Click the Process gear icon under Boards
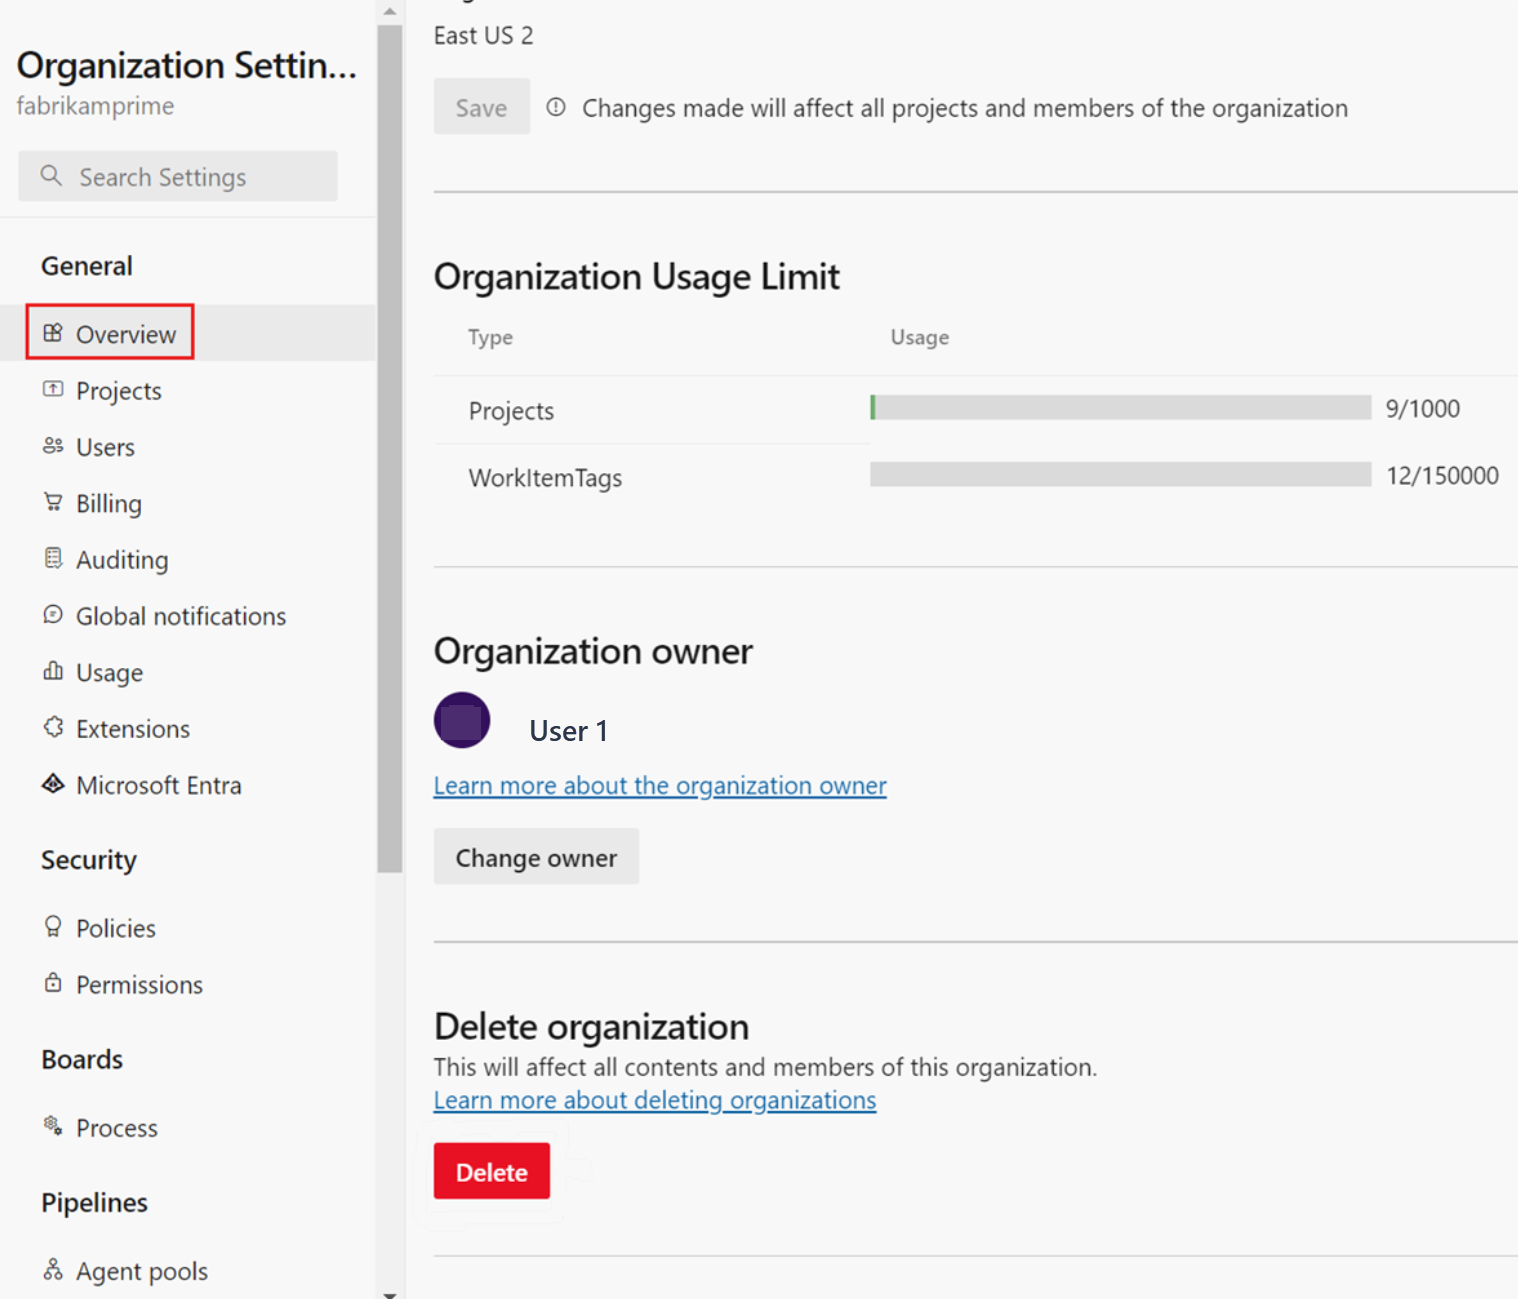This screenshot has height=1299, width=1518. click(x=53, y=1127)
